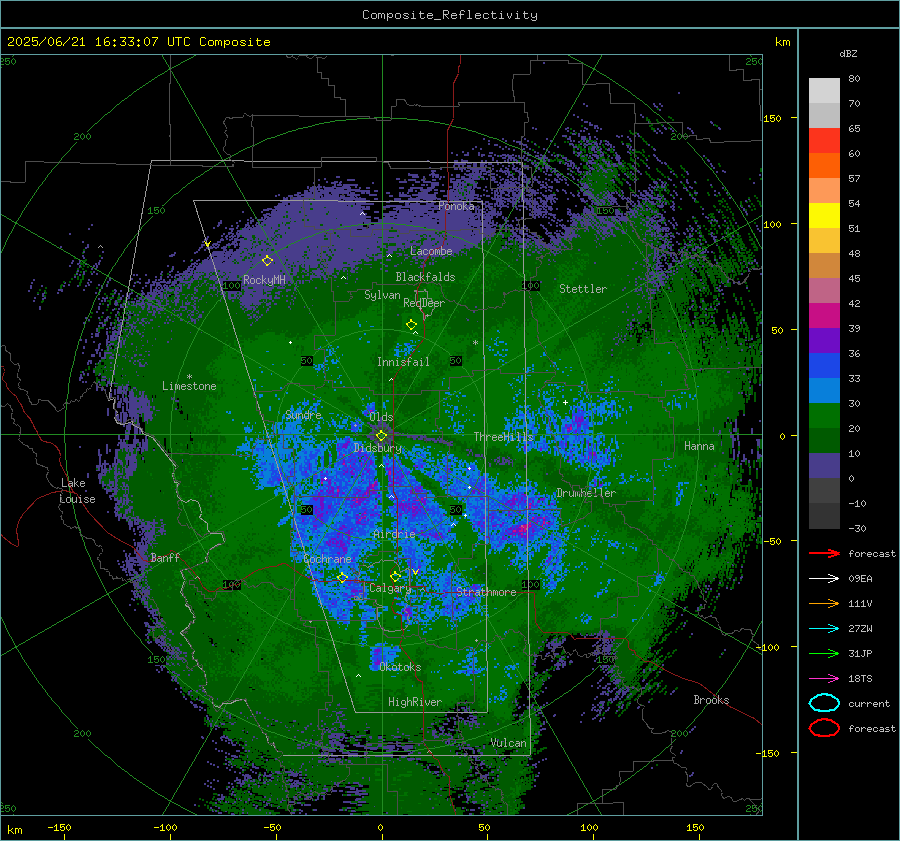Select yellow diamond marker above RockyMH
This screenshot has height=841, width=900.
point(267,261)
